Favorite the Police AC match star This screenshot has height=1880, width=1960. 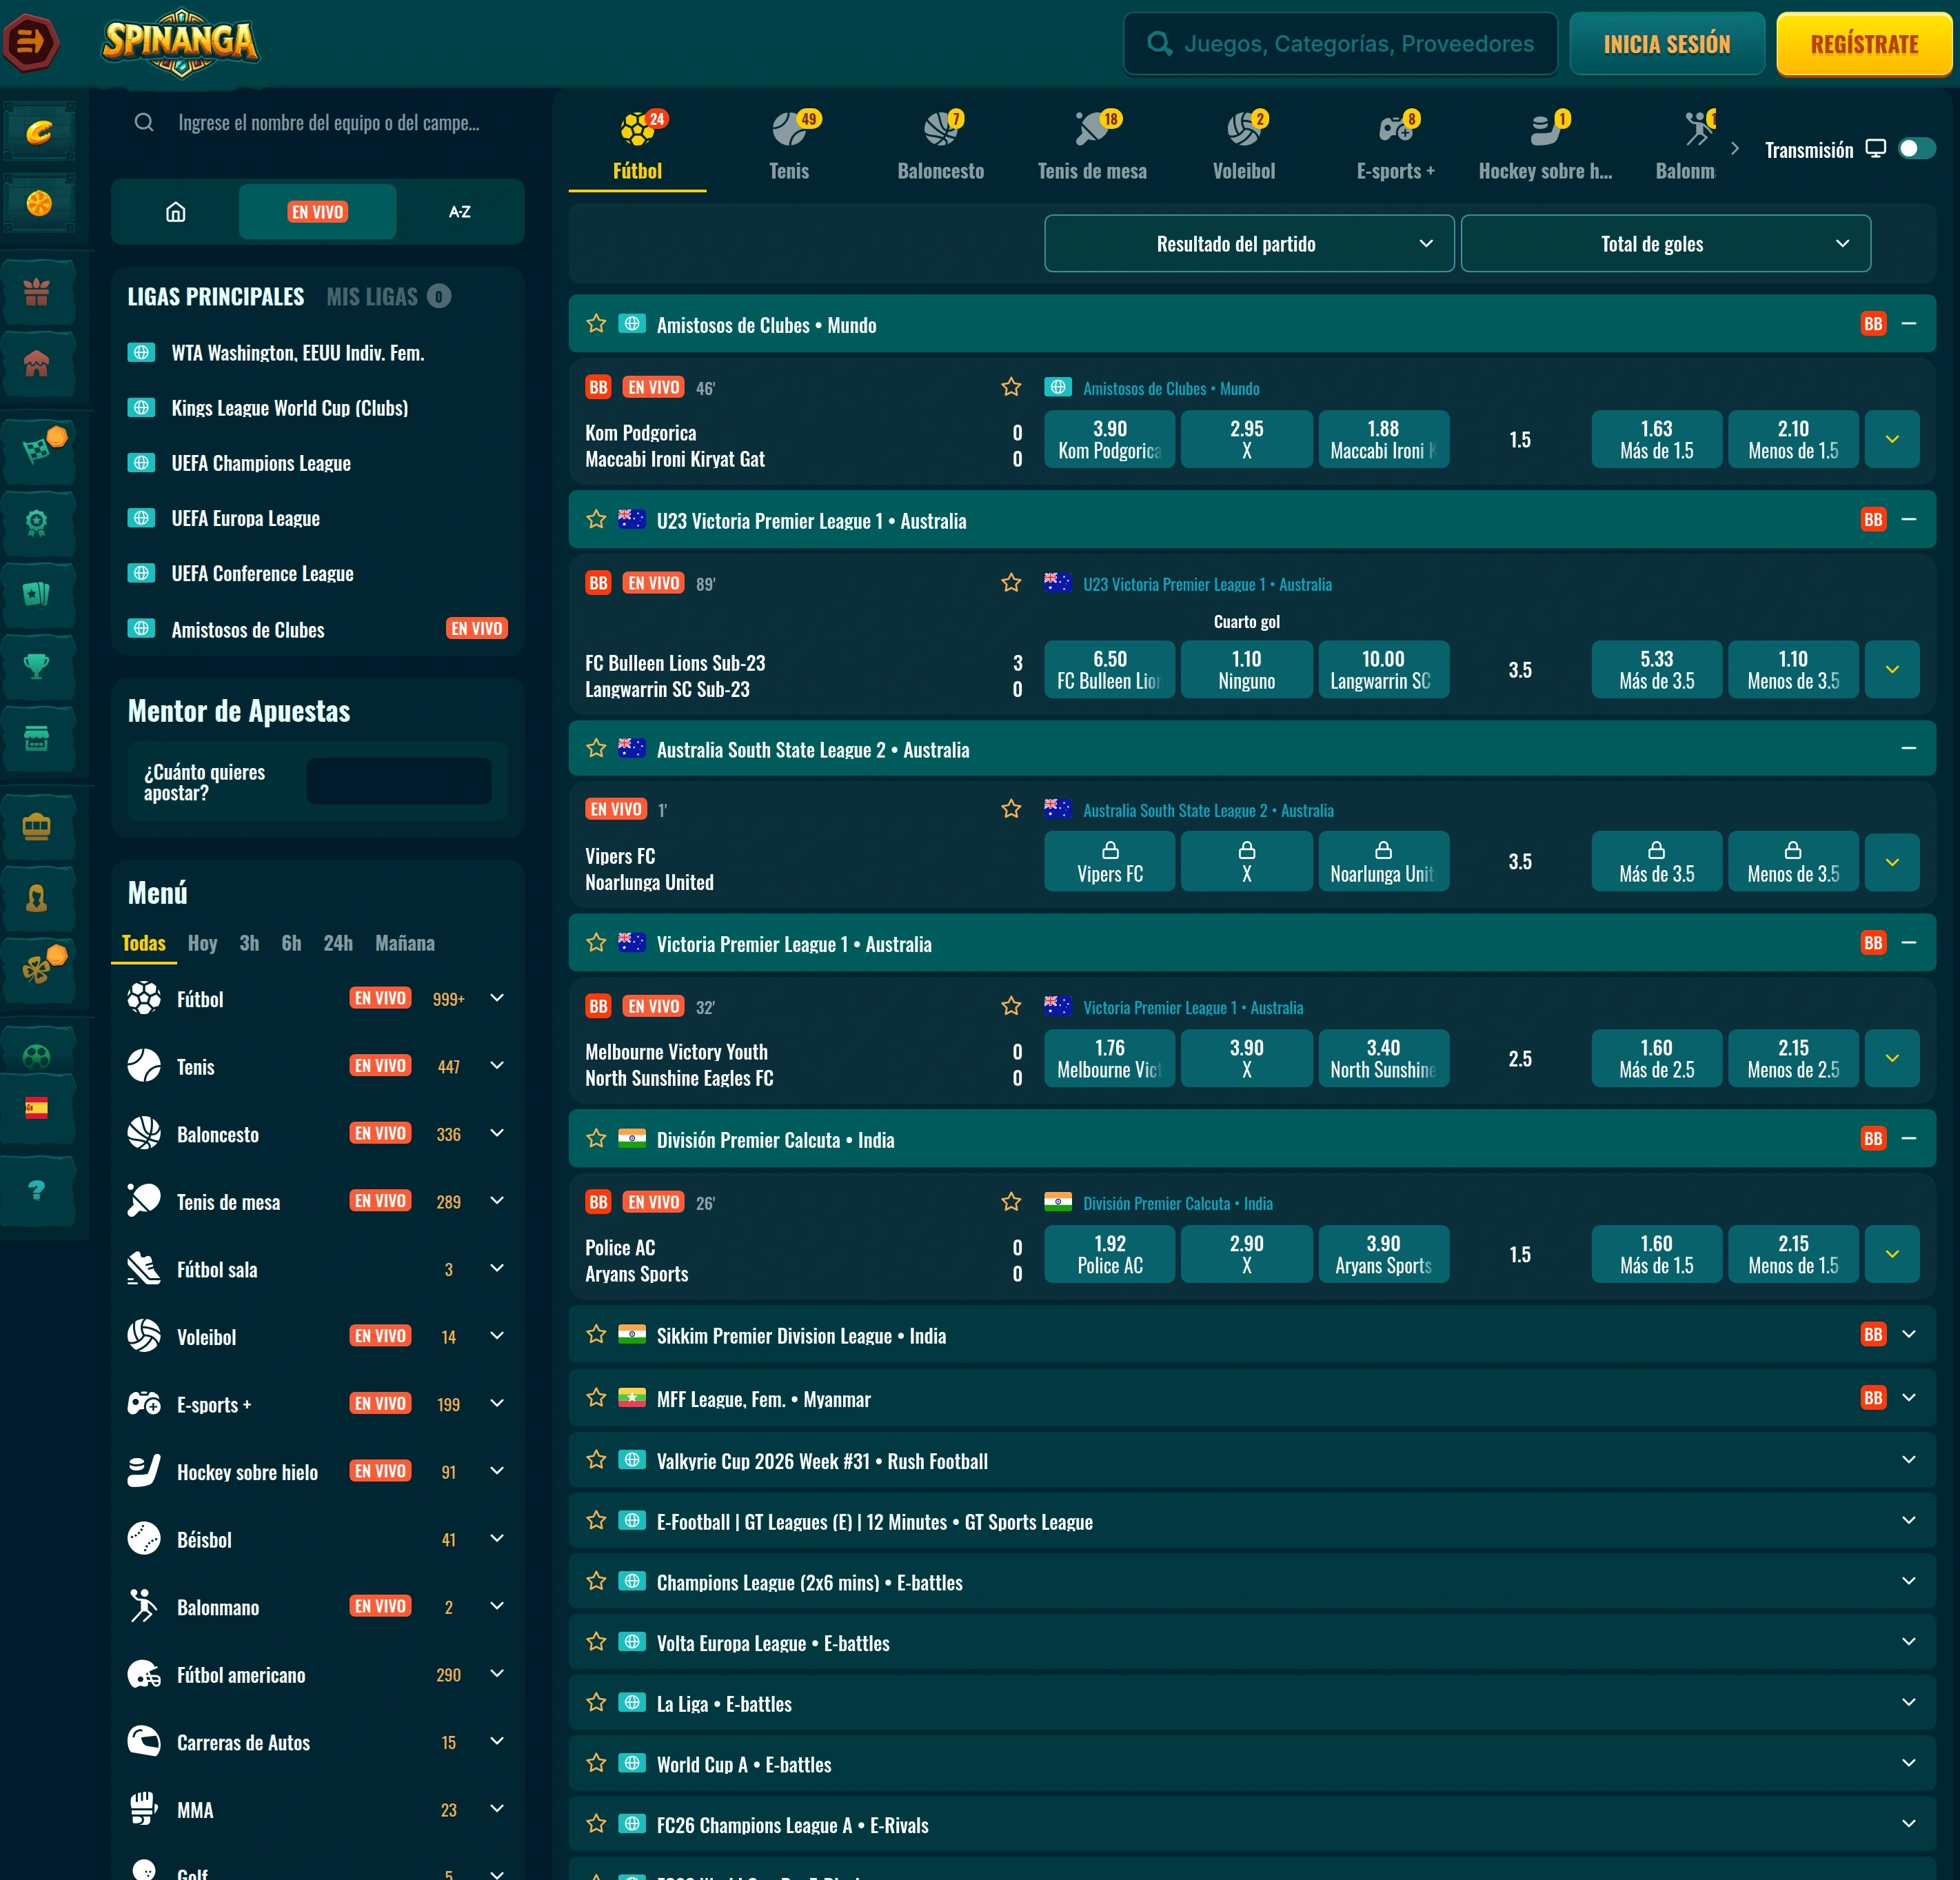pos(1011,1202)
